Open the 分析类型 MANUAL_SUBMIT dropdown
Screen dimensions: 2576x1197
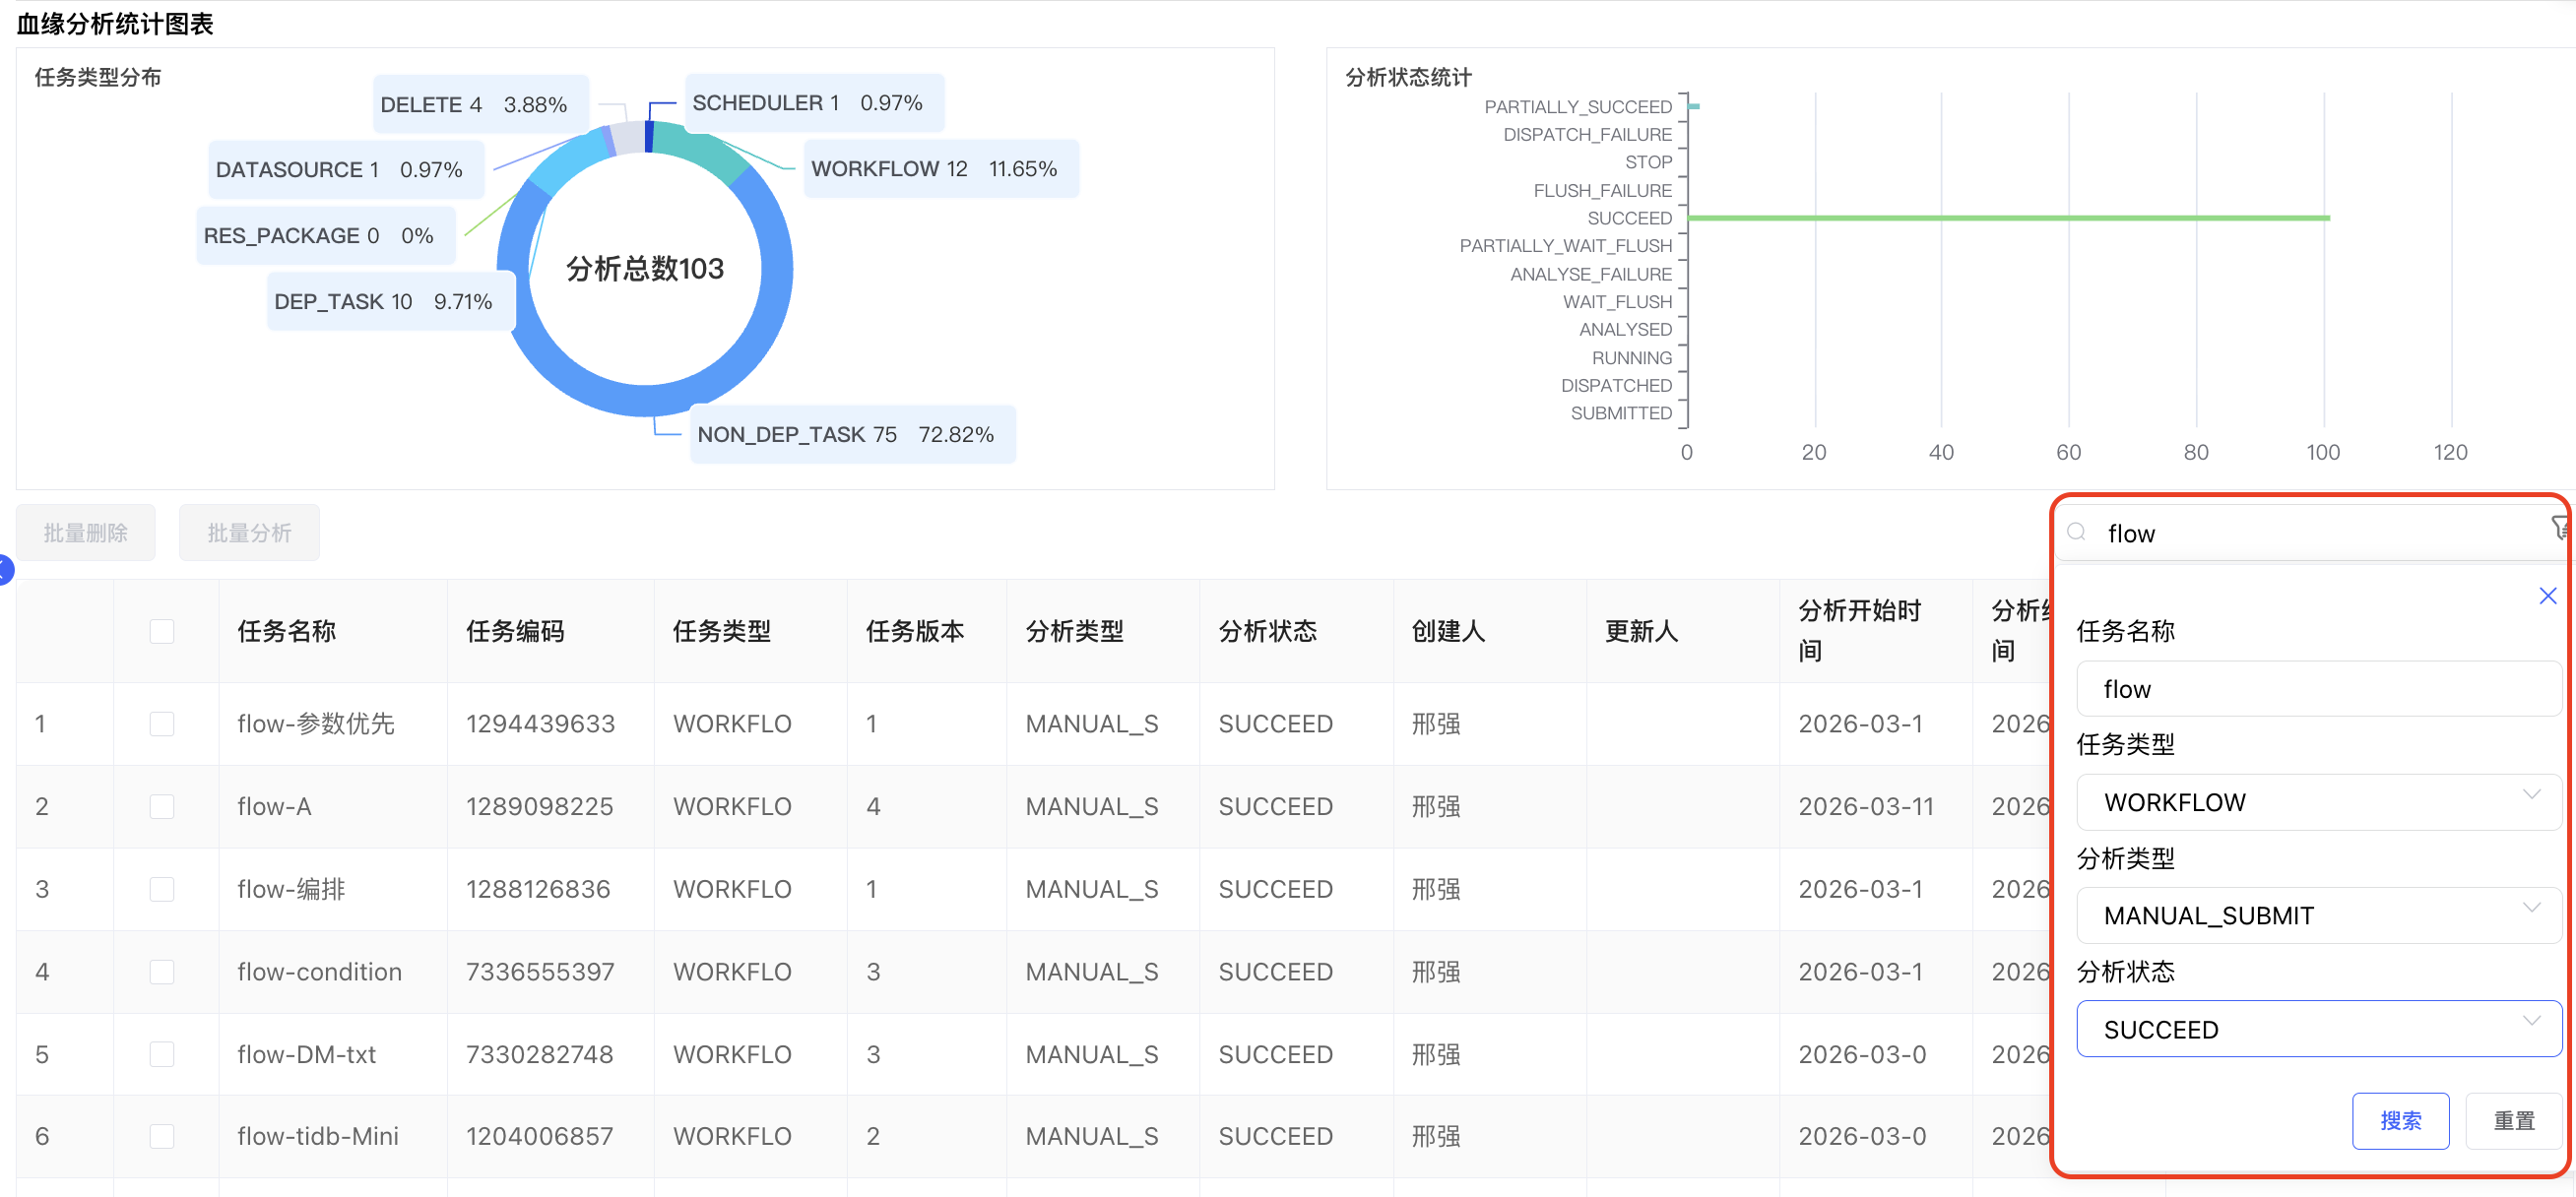point(2318,915)
